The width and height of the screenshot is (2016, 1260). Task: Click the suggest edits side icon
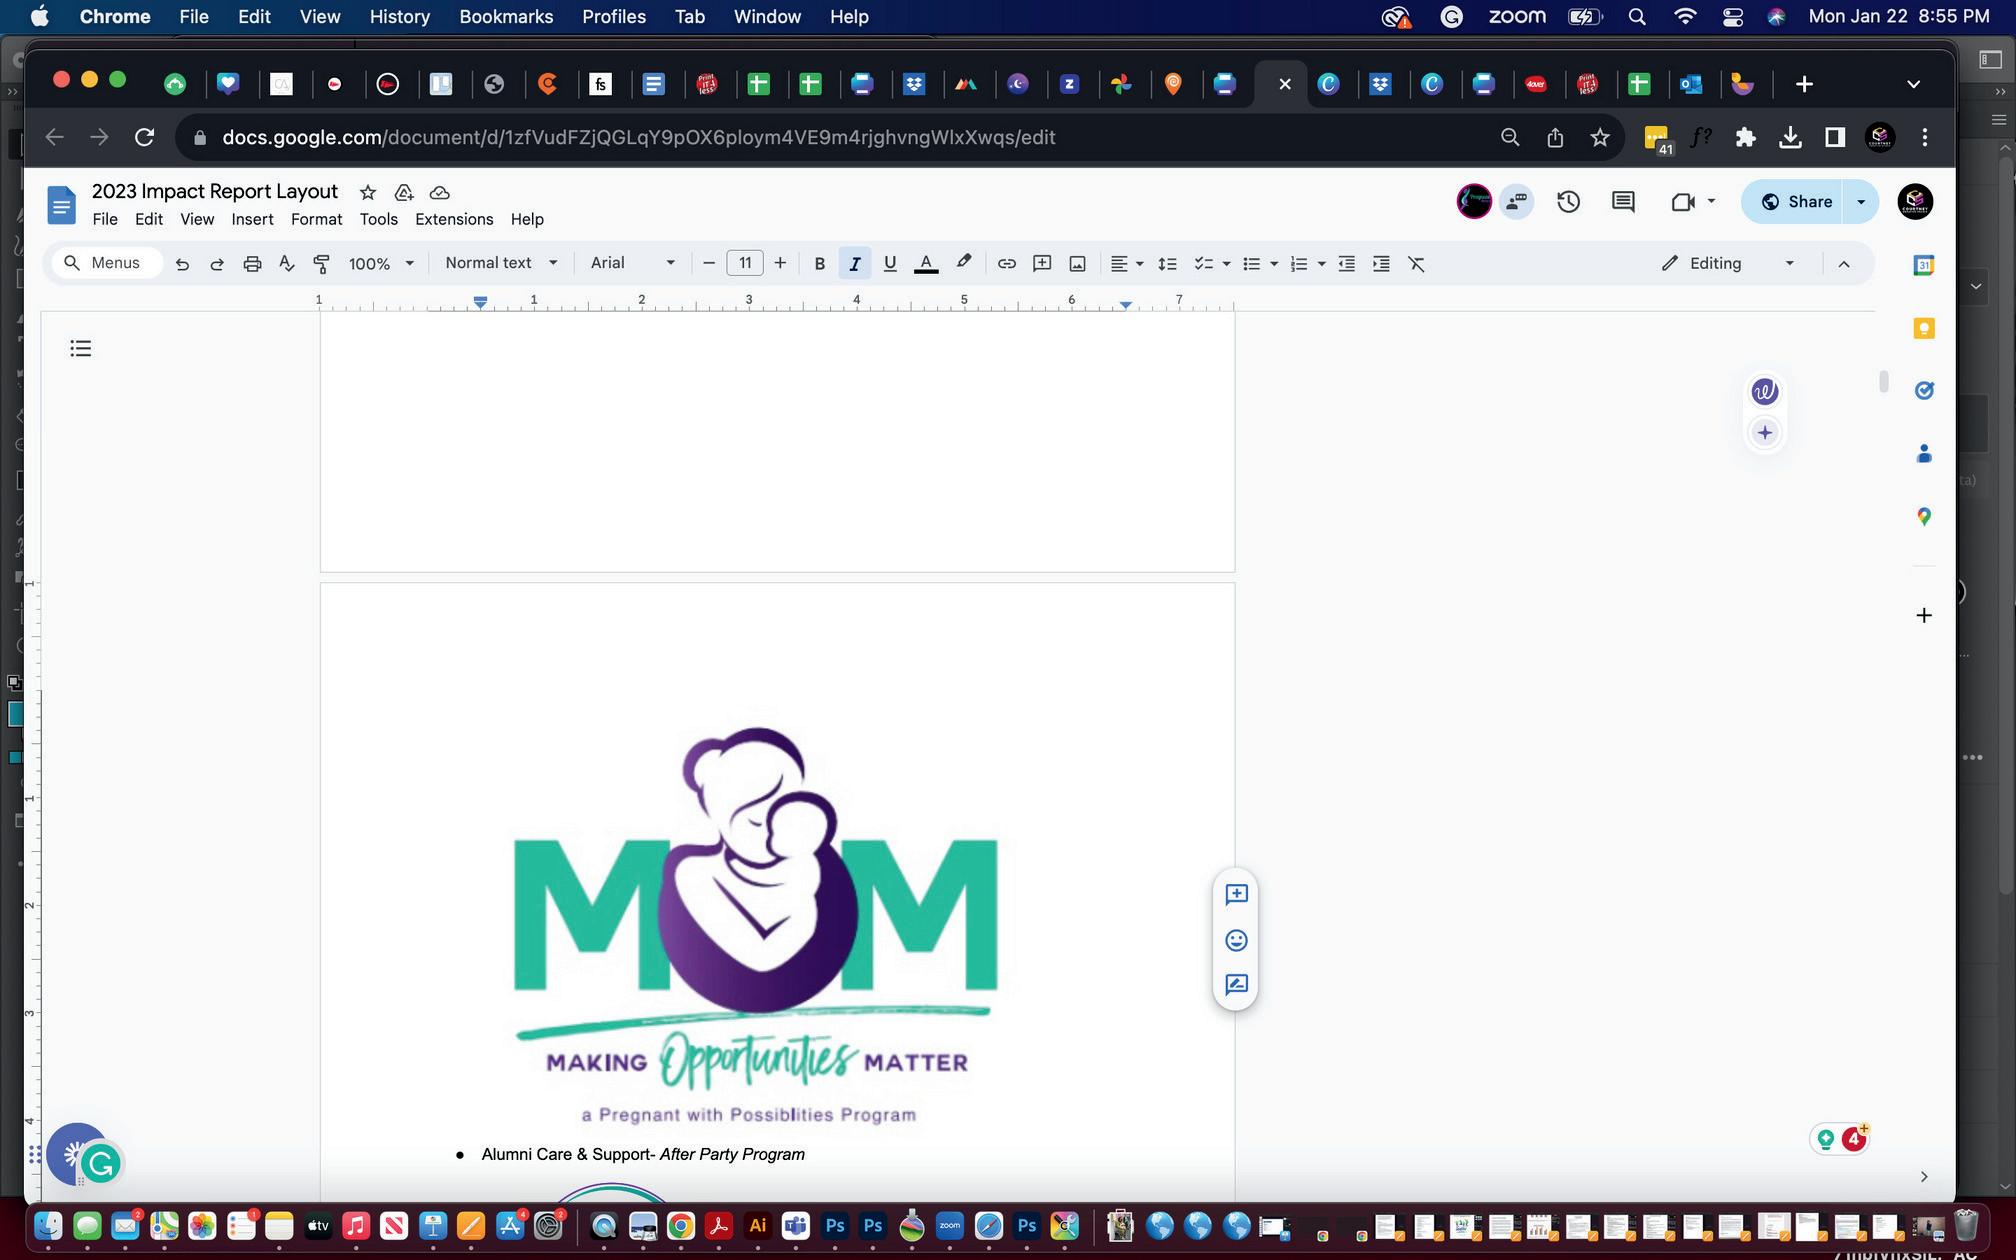click(x=1236, y=985)
